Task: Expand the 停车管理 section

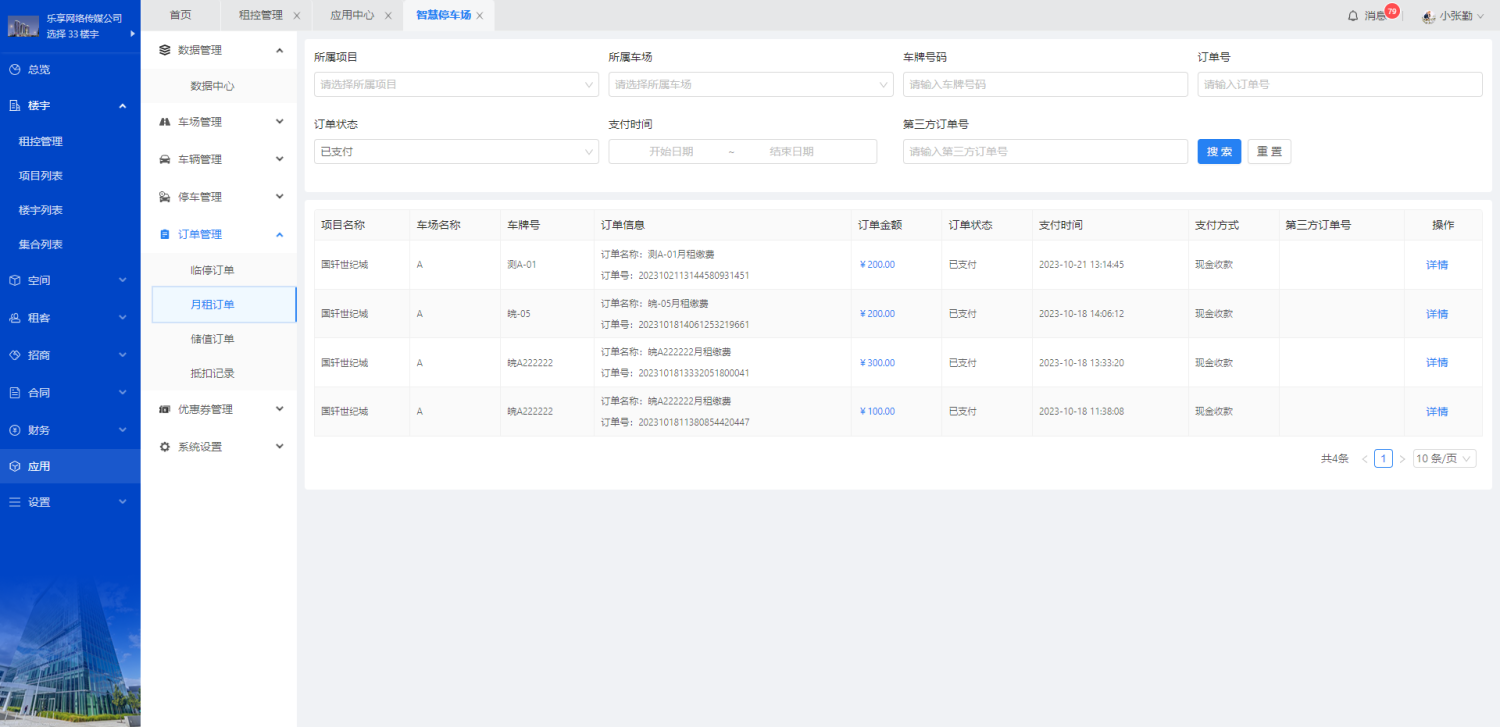Action: coord(279,197)
